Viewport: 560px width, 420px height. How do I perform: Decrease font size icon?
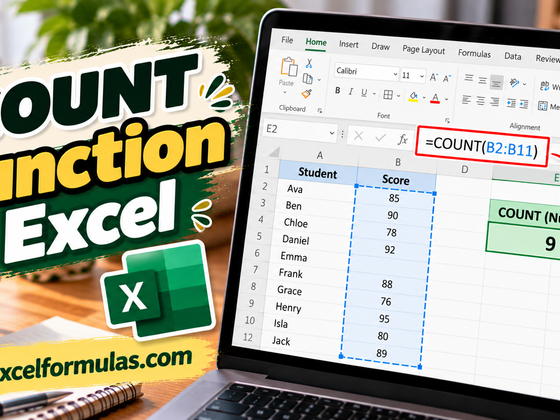pos(447,78)
